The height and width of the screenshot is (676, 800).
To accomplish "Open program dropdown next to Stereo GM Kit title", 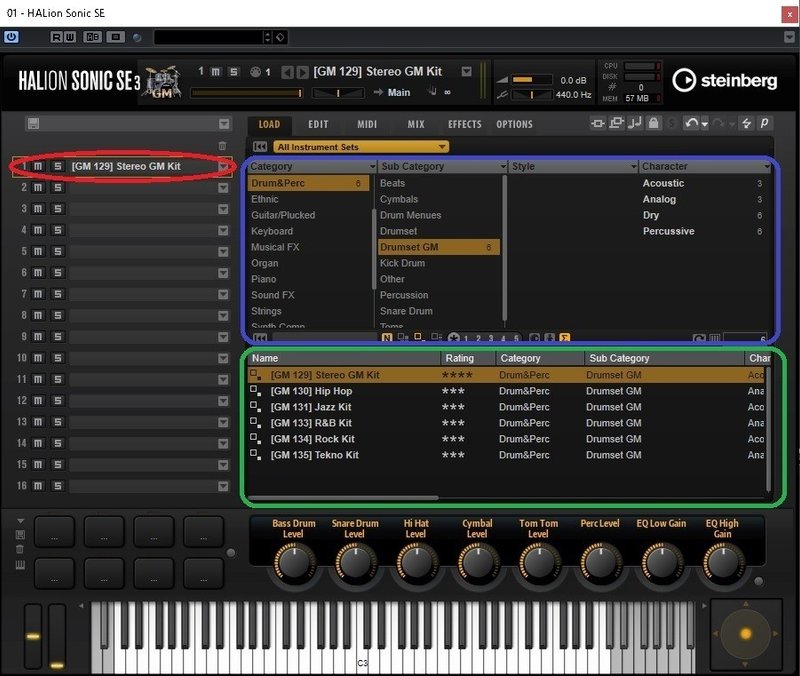I will click(x=466, y=71).
